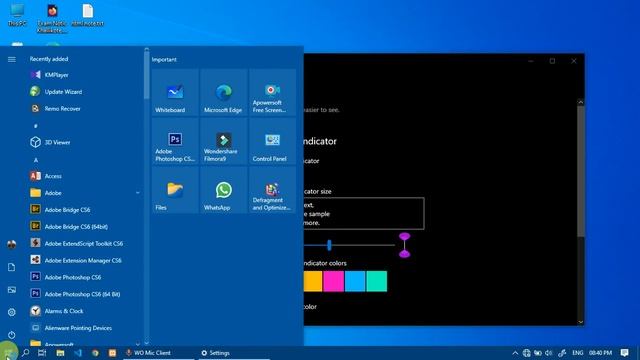Screen dimensions: 640x360
Task: Click the Recently added heading
Action: click(49, 59)
